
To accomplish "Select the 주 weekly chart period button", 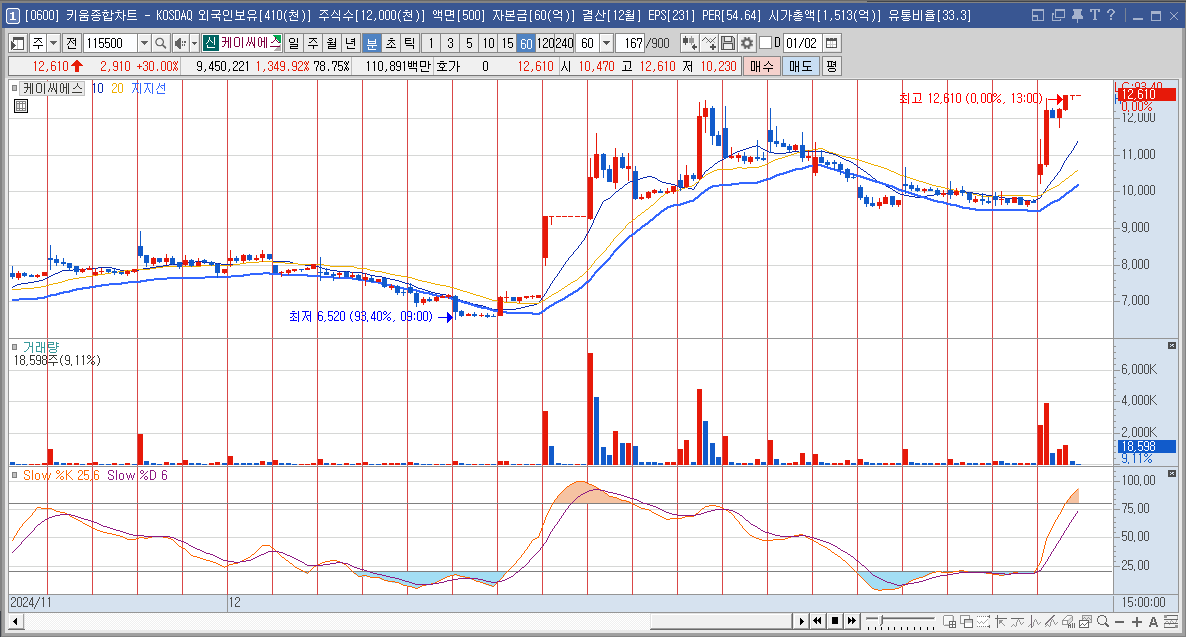I will [313, 43].
